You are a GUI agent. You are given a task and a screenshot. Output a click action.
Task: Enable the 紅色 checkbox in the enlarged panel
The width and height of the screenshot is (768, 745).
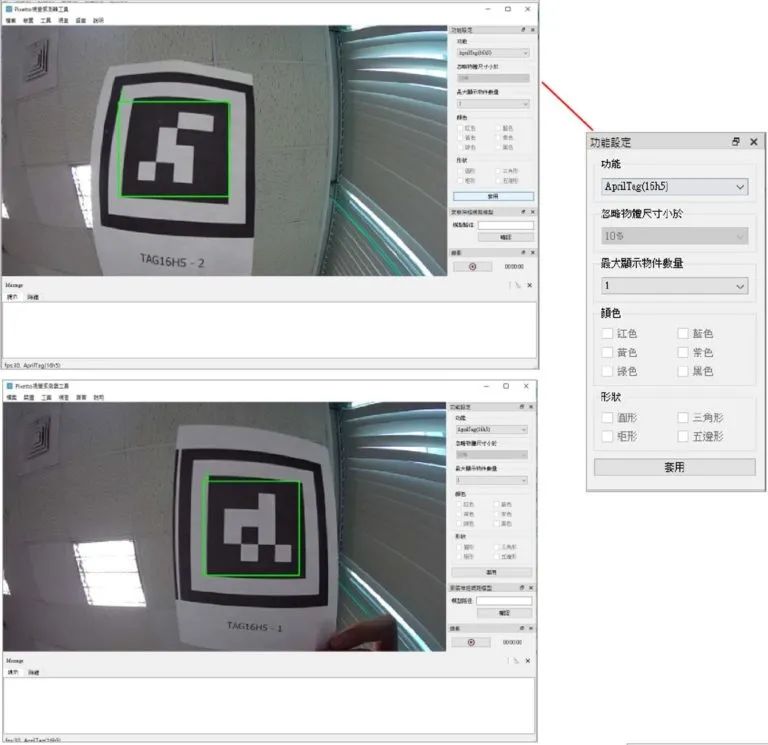click(608, 334)
